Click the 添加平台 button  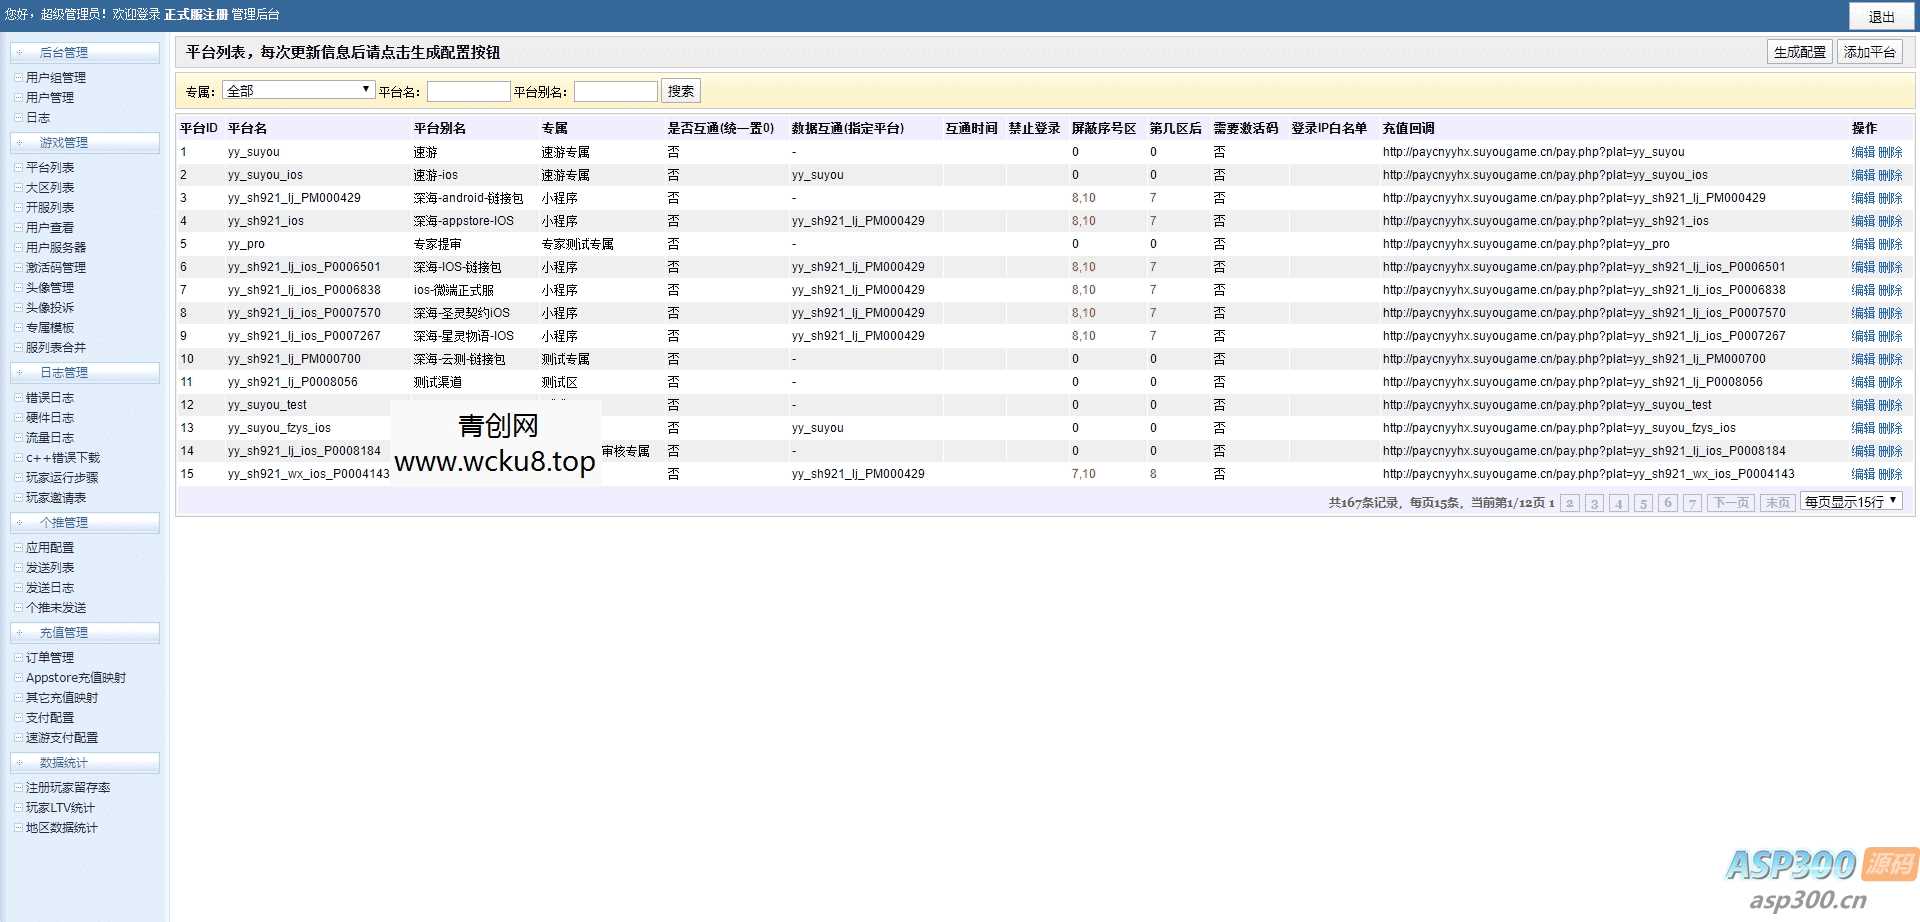[x=1871, y=52]
